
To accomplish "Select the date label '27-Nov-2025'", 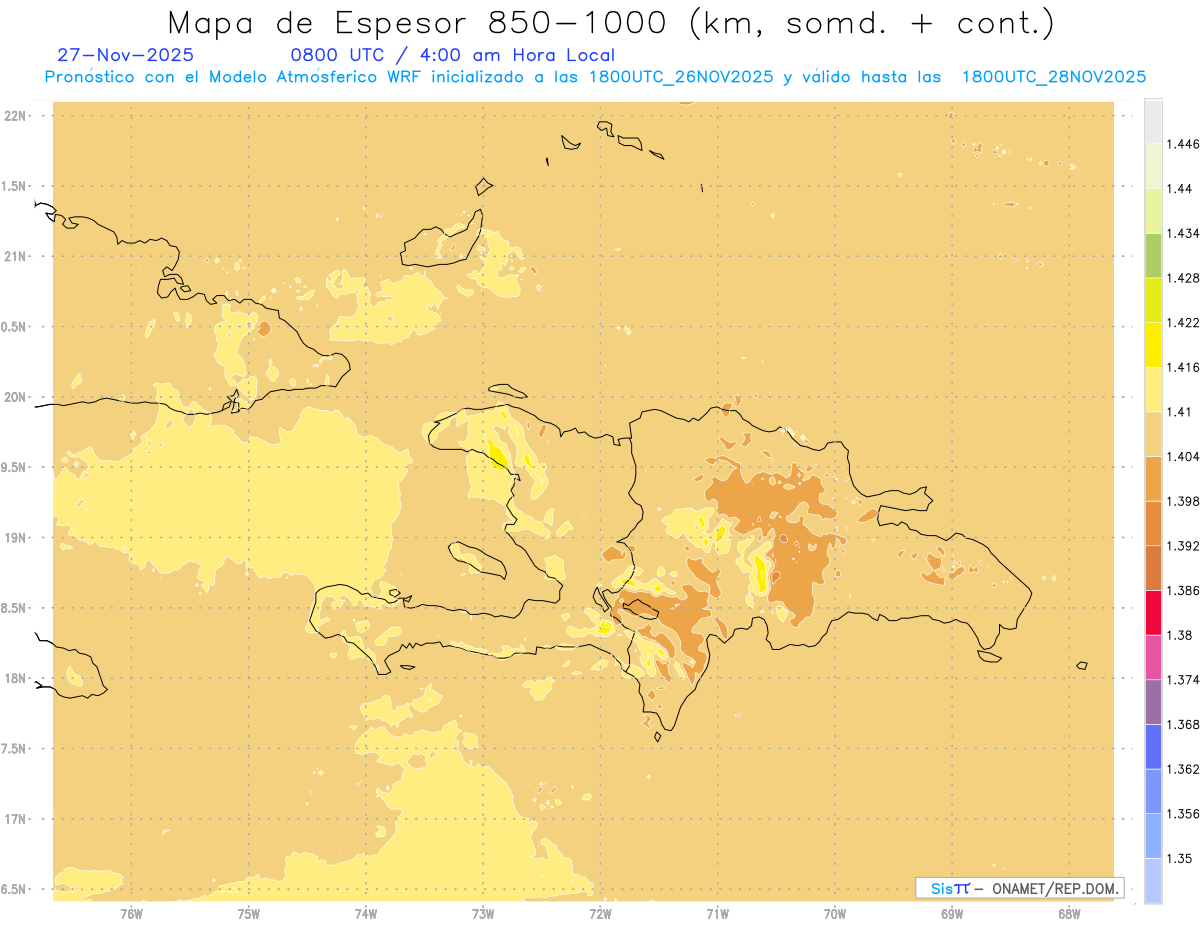I will point(126,55).
